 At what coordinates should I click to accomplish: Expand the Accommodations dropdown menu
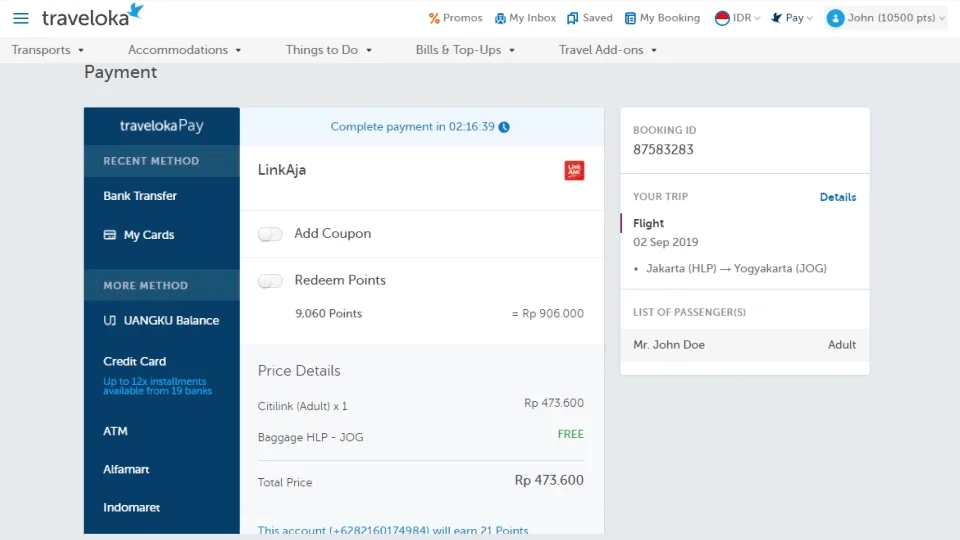[184, 50]
